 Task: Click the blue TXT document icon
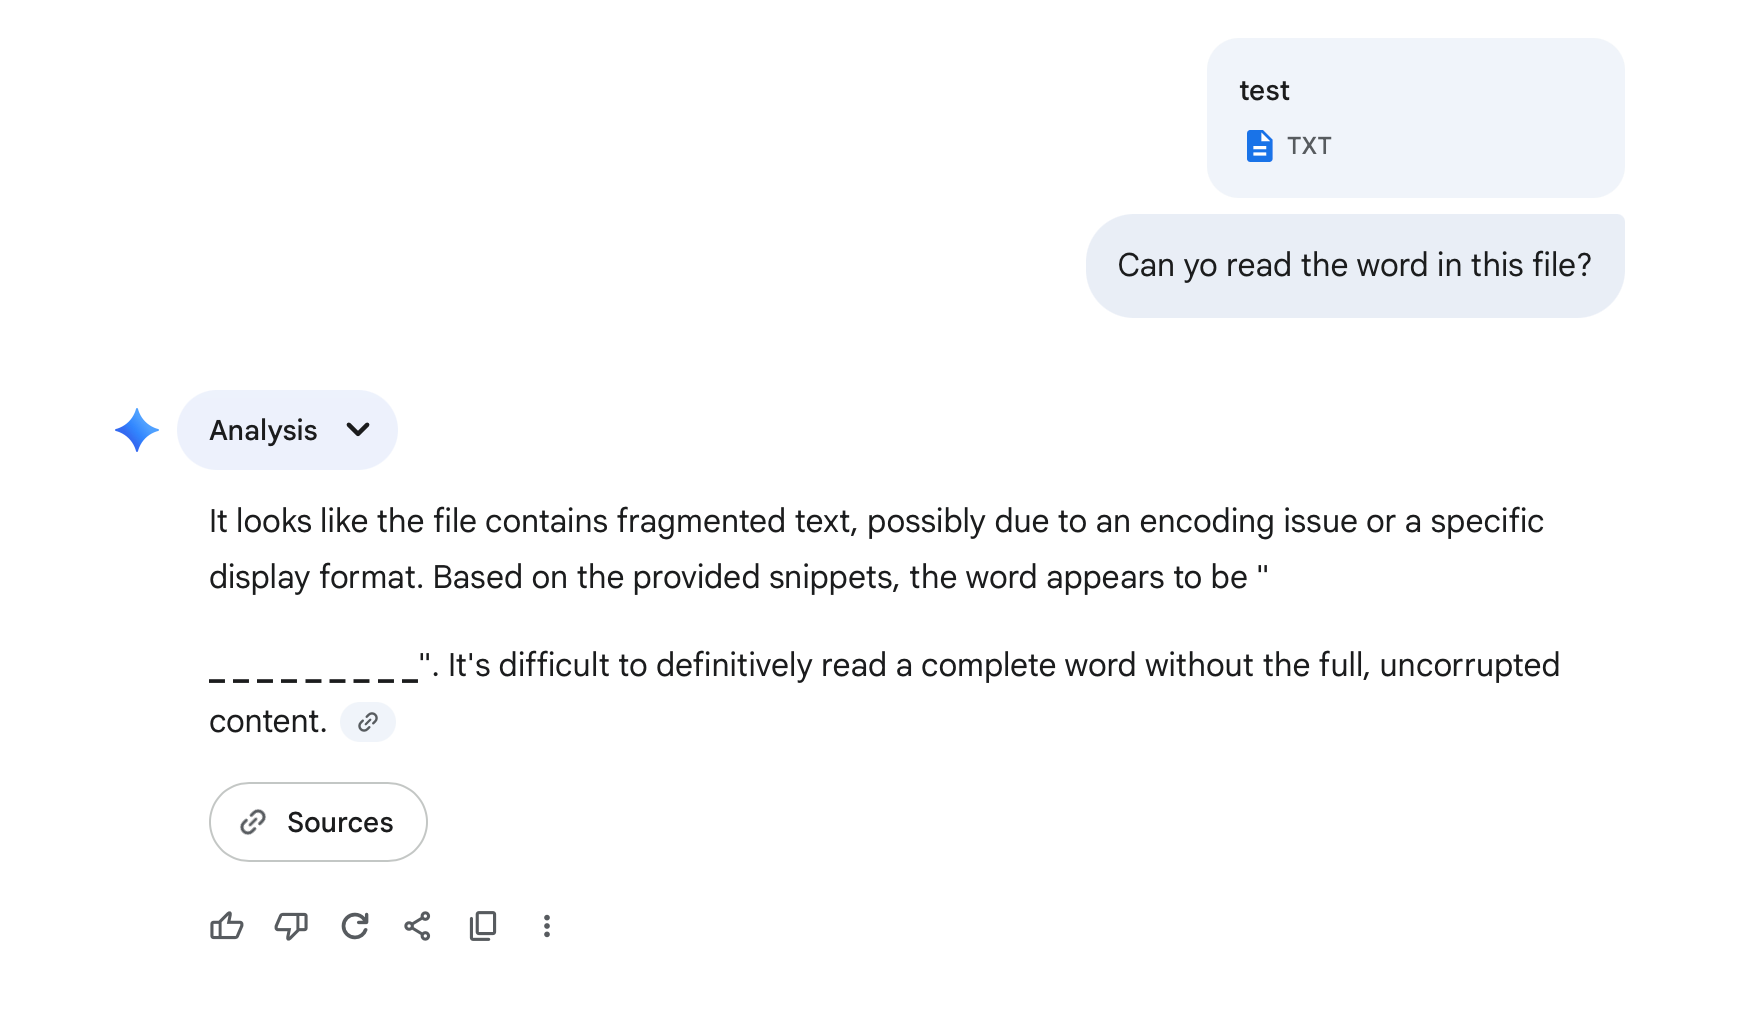point(1259,146)
